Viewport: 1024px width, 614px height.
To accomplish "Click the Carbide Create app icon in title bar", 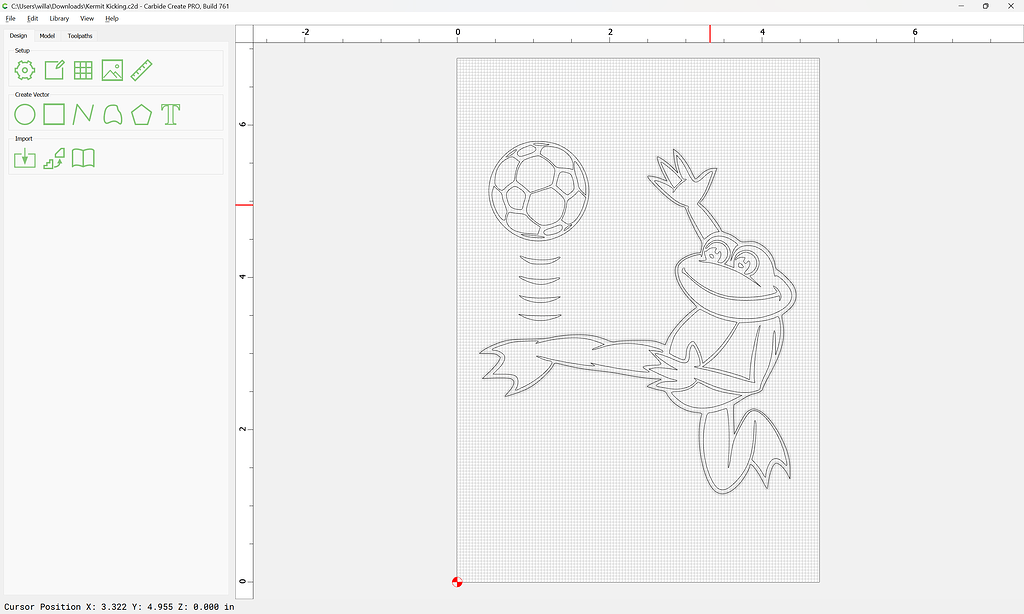I will click(x=5, y=6).
